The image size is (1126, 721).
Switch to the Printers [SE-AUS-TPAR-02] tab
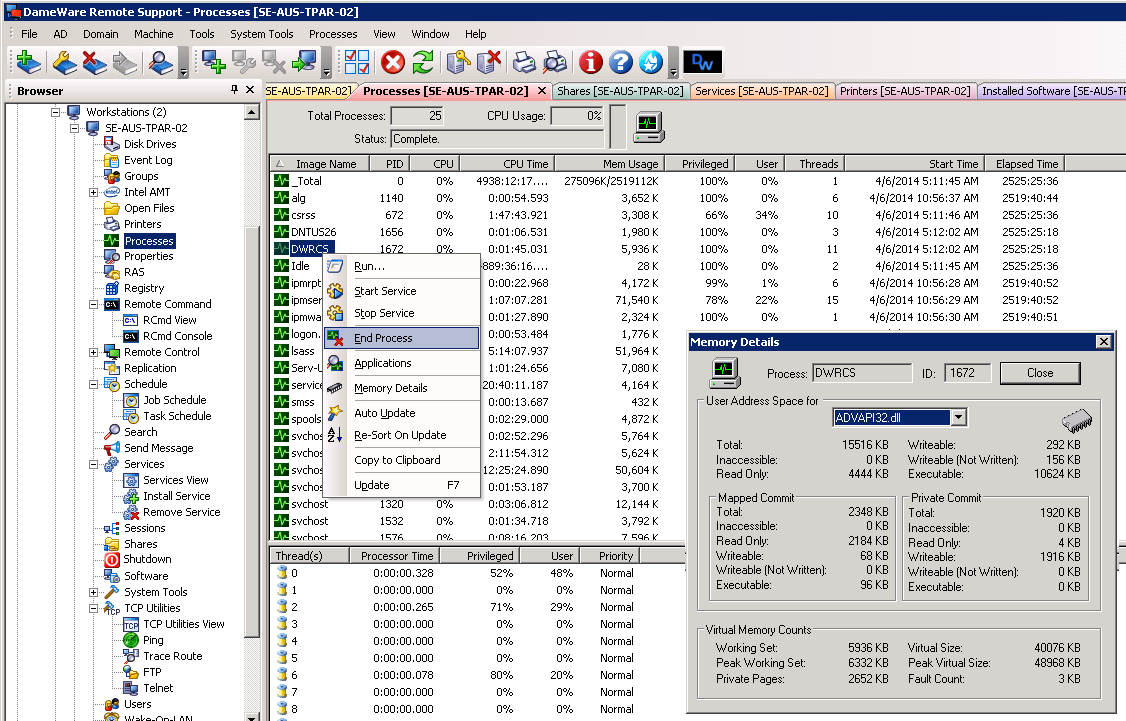tap(905, 91)
